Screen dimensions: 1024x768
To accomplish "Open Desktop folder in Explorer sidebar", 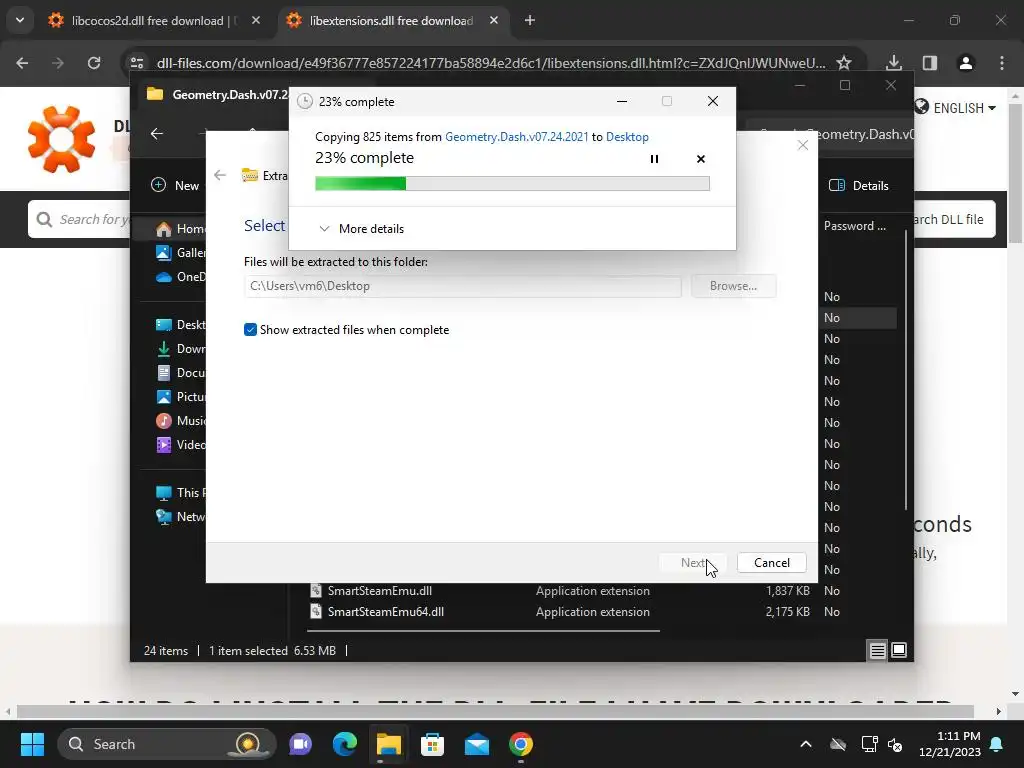I will 180,325.
